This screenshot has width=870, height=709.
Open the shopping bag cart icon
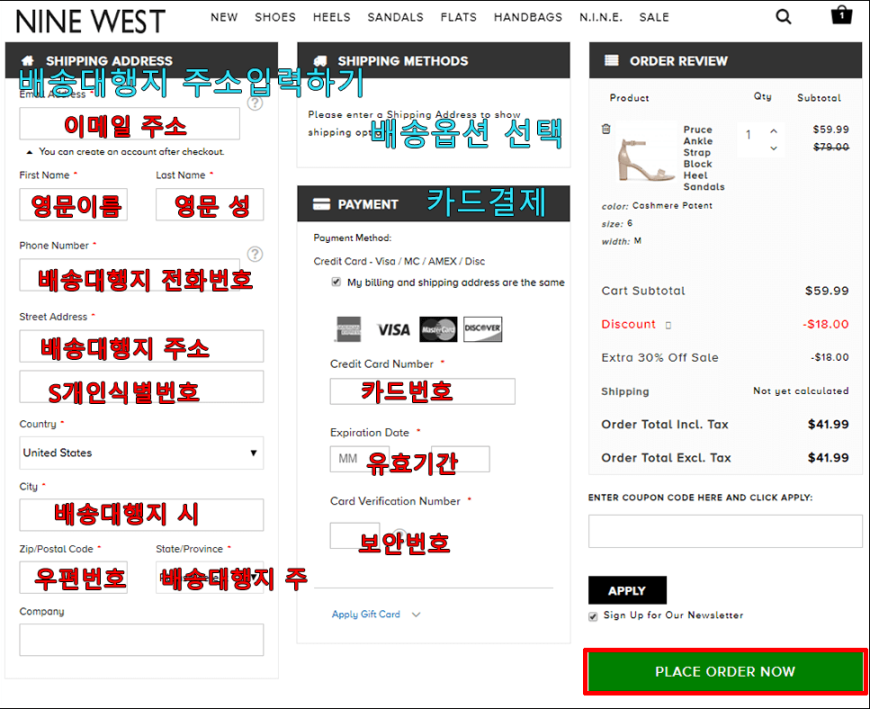pyautogui.click(x=841, y=14)
